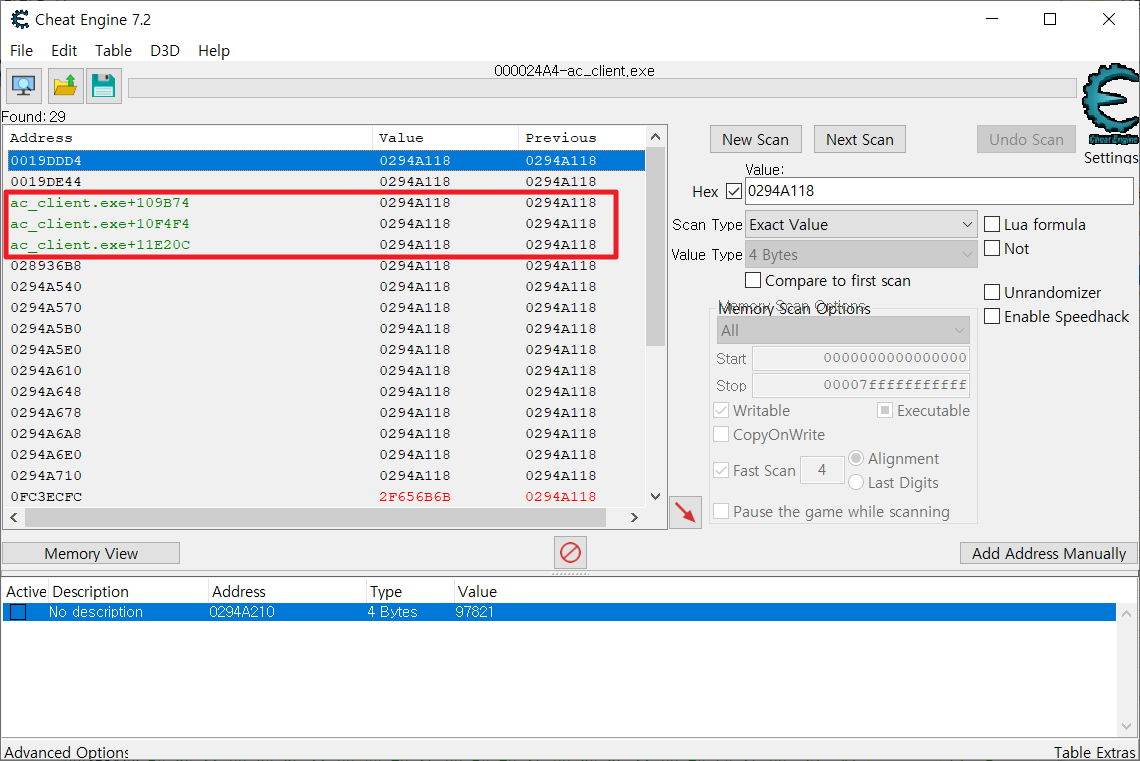
Task: Check Compare to first scan
Action: coord(753,280)
